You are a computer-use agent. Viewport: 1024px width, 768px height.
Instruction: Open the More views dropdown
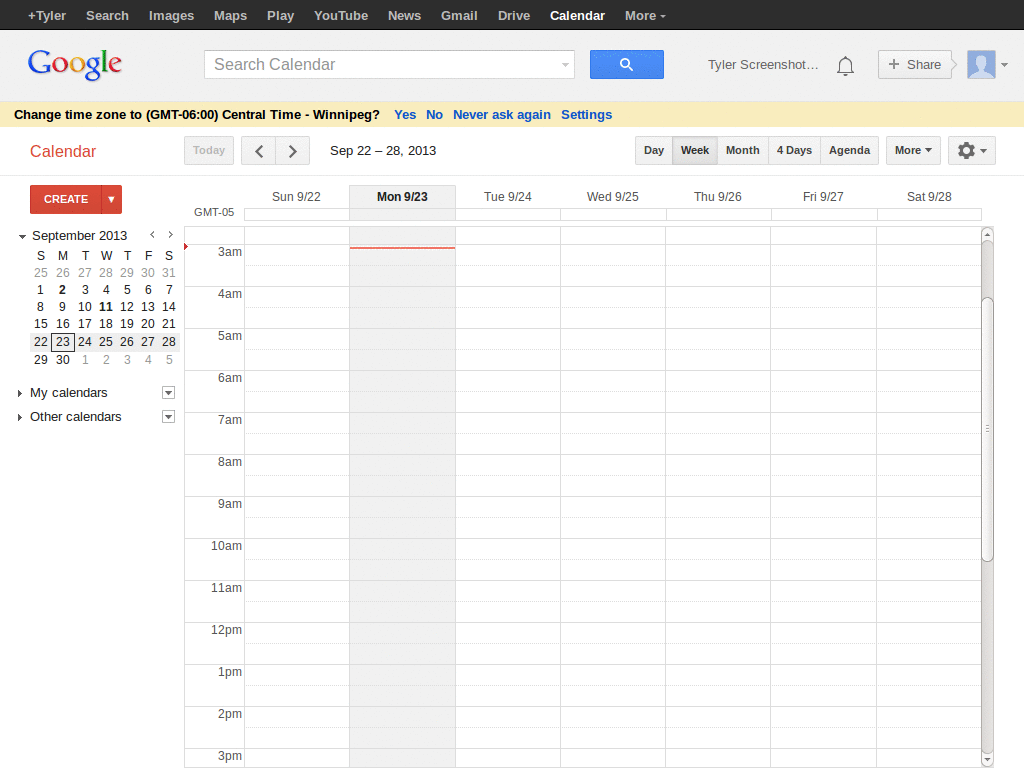click(x=913, y=151)
